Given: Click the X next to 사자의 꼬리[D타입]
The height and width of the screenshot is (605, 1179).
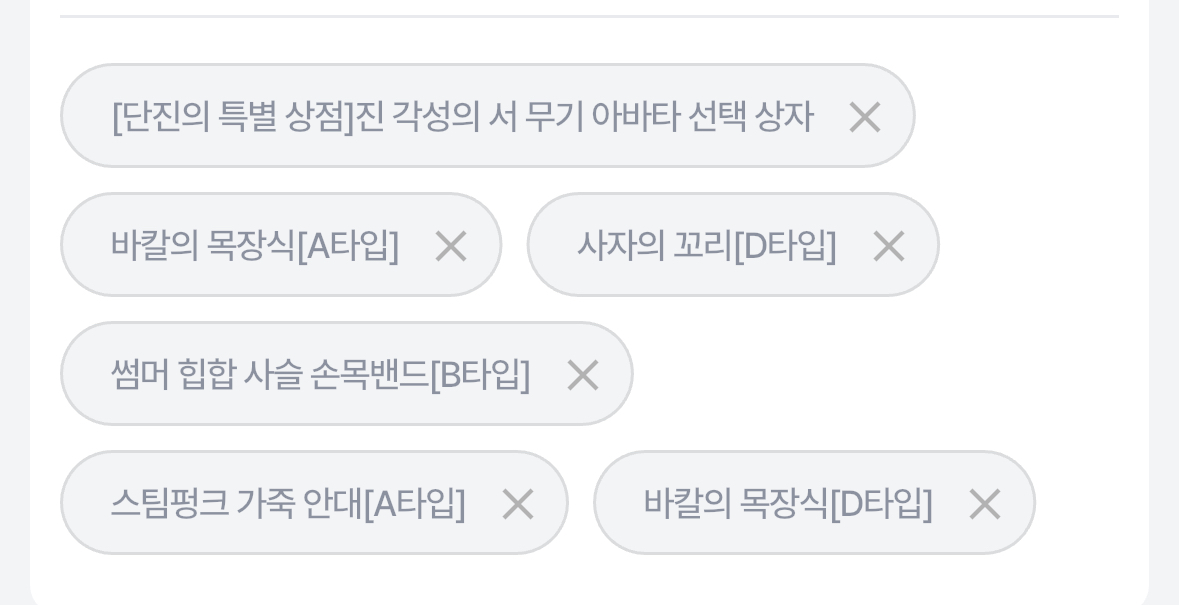Looking at the screenshot, I should (888, 246).
